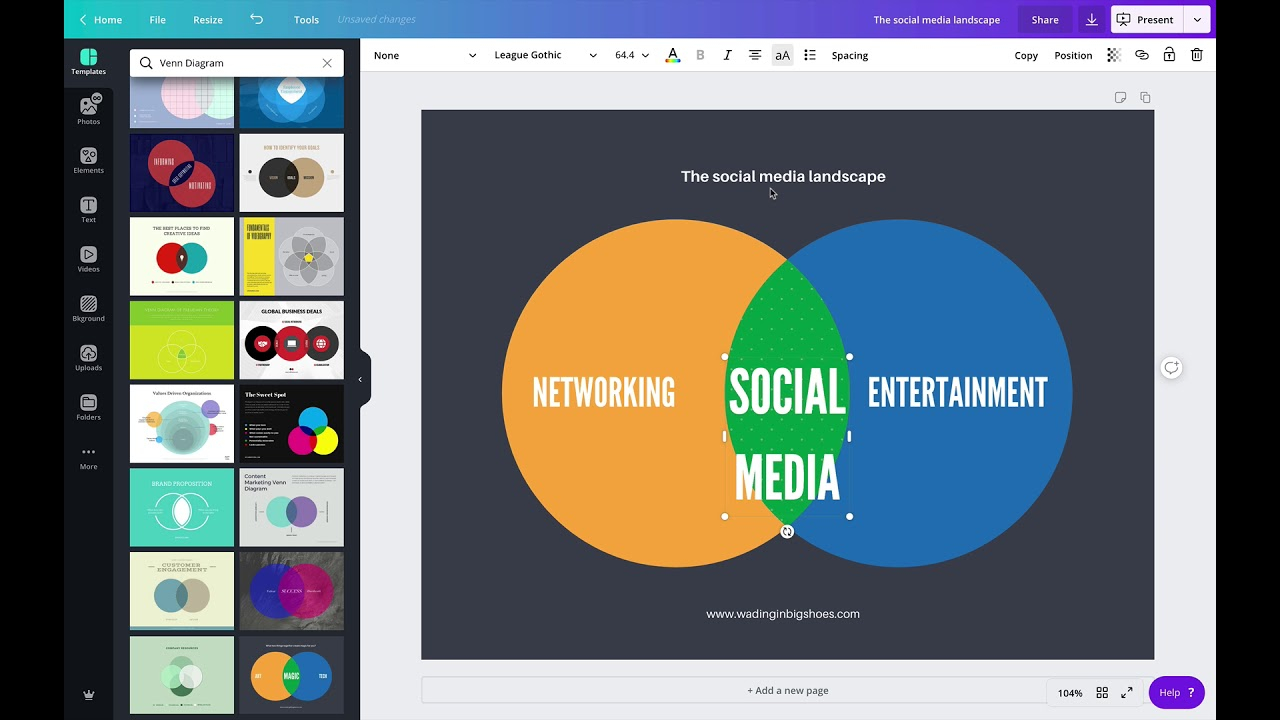The height and width of the screenshot is (720, 1280).
Task: Enter fullscreen mode icon
Action: point(1127,693)
